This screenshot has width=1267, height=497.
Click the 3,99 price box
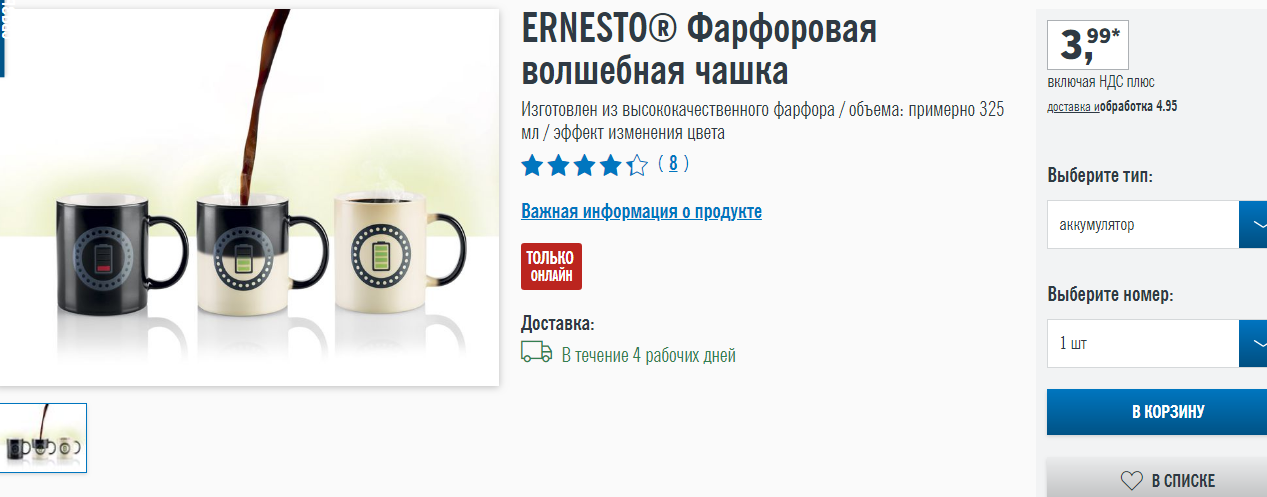point(1088,43)
